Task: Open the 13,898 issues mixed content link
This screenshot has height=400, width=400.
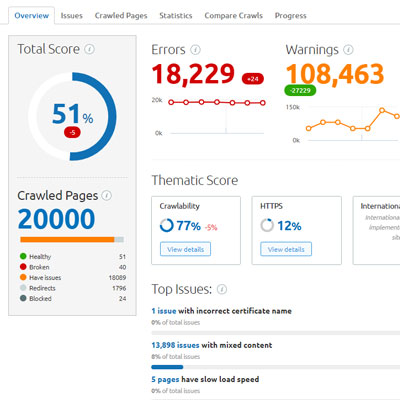Action: point(175,345)
